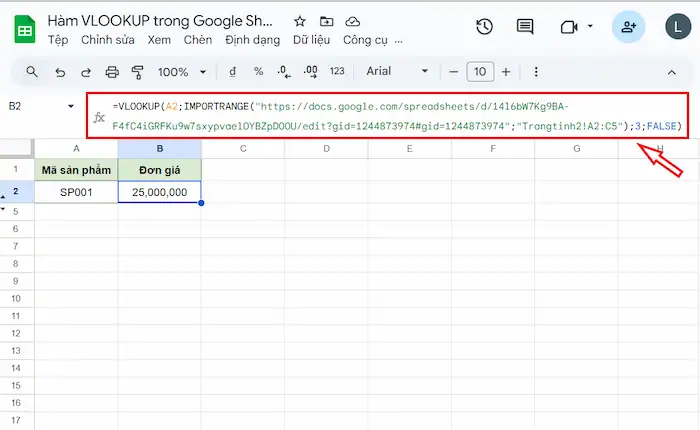Open the Chèn menu
The height and width of the screenshot is (430, 700).
(198, 40)
